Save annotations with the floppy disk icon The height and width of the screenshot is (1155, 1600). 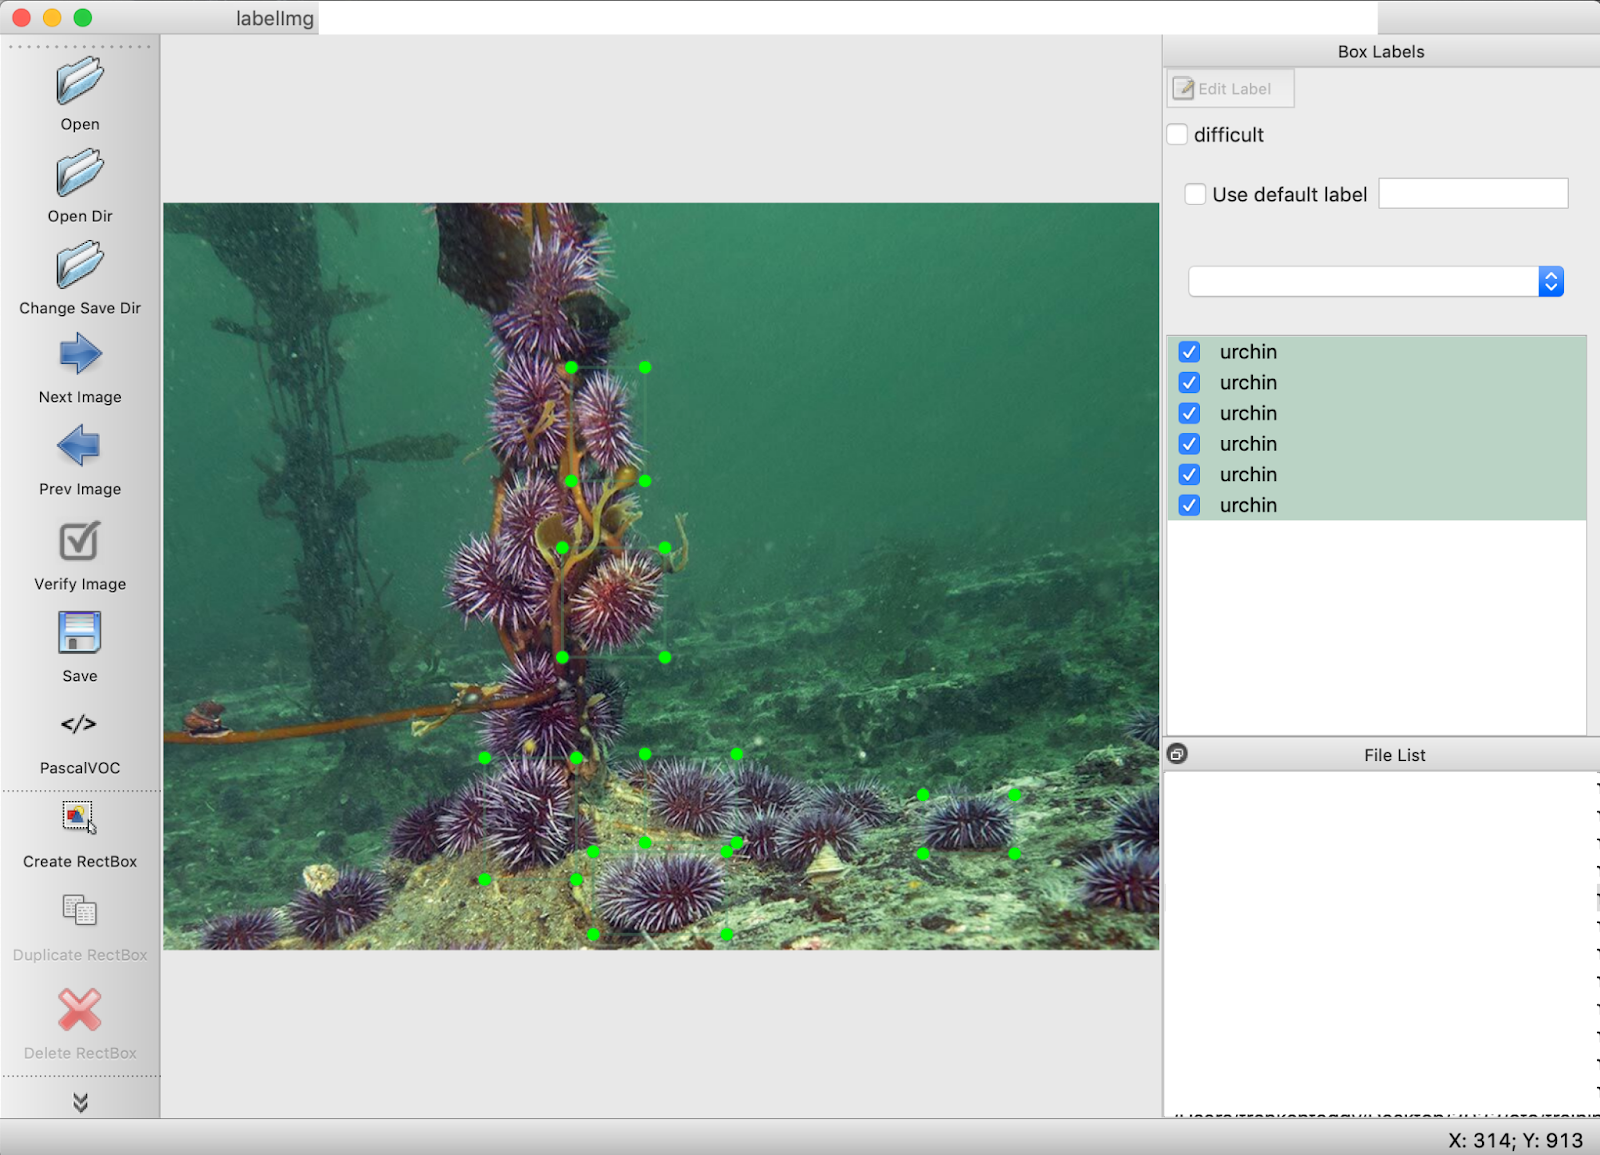pos(80,634)
